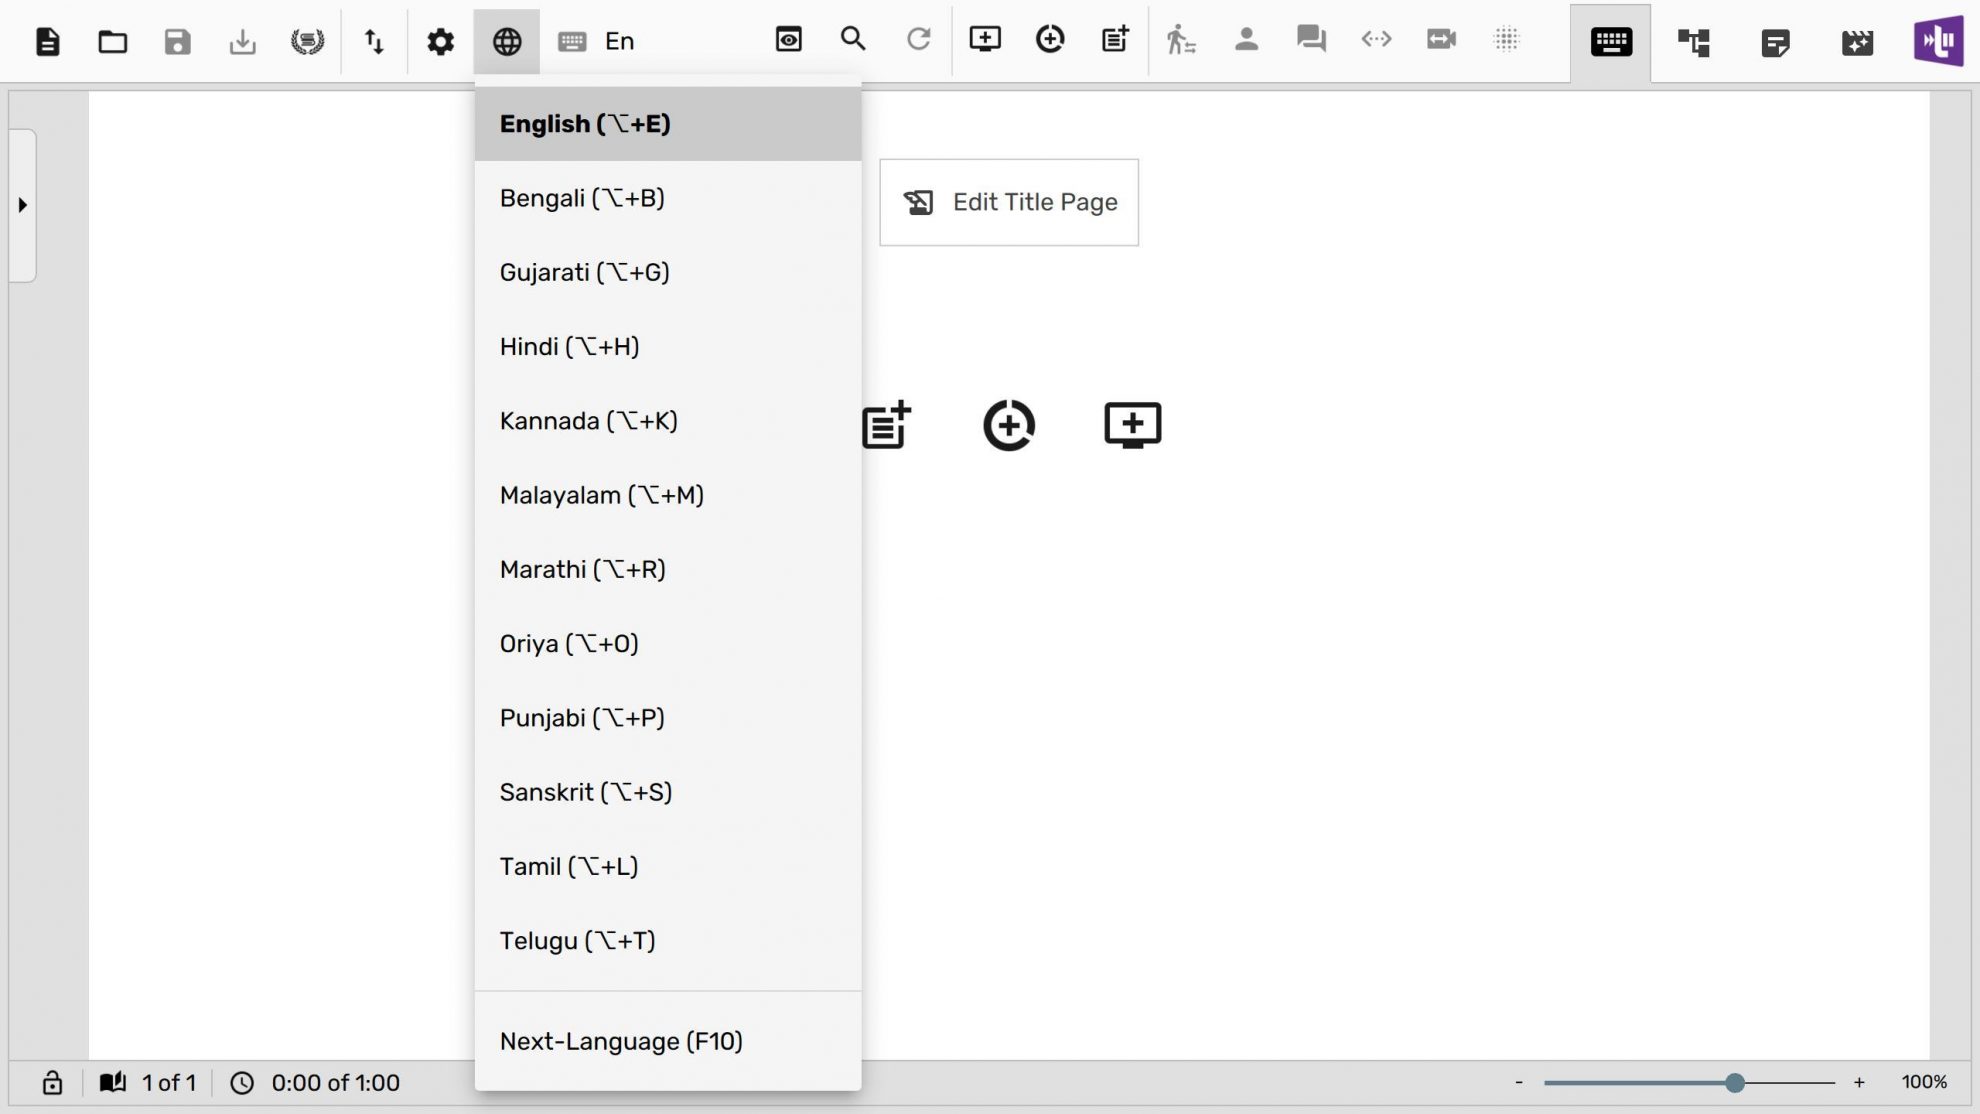Screen dimensions: 1980x1114
Task: Open the folder icon in toolbar
Action: point(112,41)
